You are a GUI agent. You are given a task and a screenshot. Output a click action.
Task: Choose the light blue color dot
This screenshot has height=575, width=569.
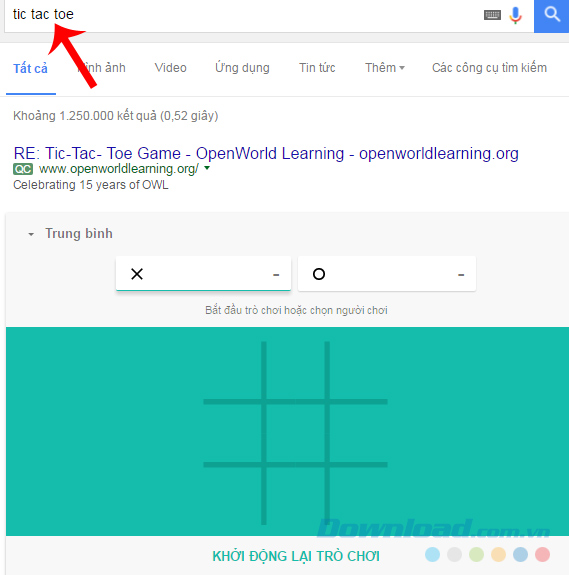pos(433,554)
